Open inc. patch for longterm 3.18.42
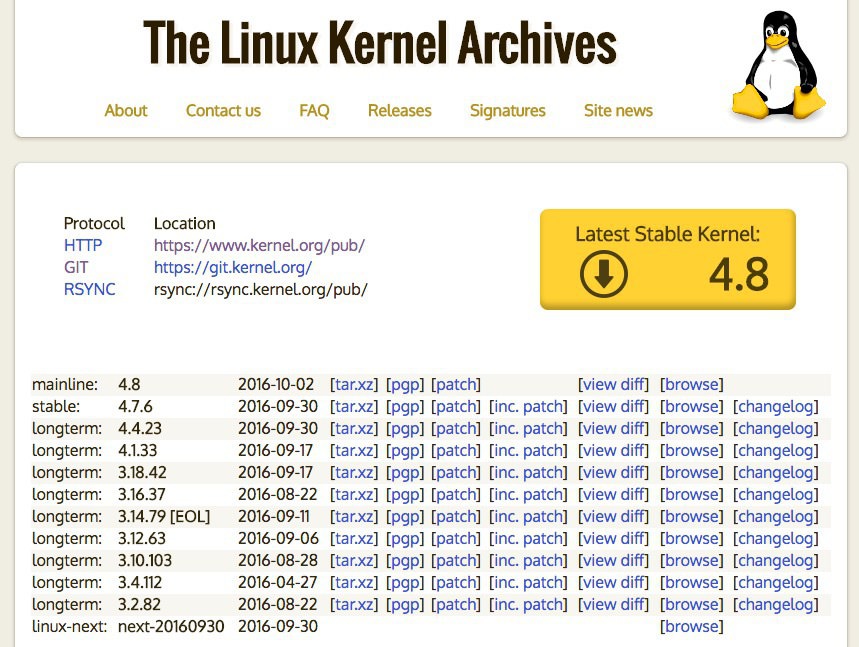Viewport: 859px width, 647px height. coord(528,472)
